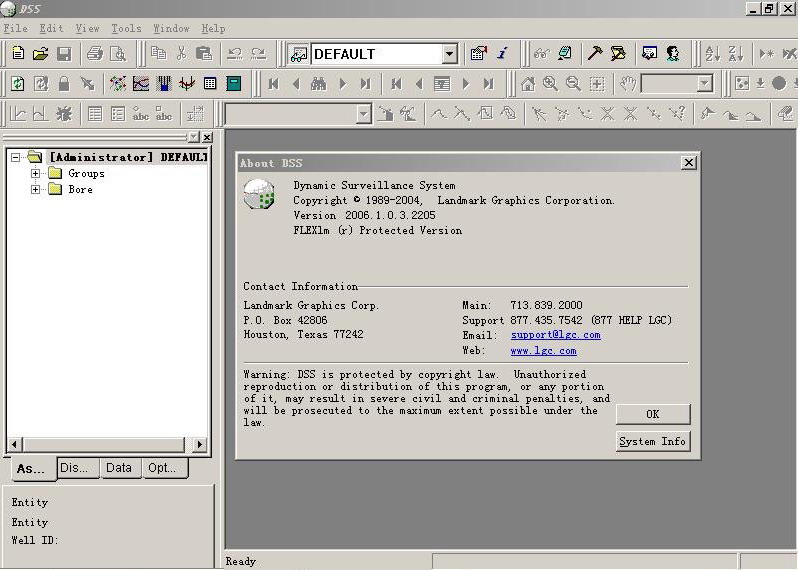The height and width of the screenshot is (570, 798).
Task: Collapse the [Administrator] DEFAULT tree root
Action: click(x=16, y=157)
